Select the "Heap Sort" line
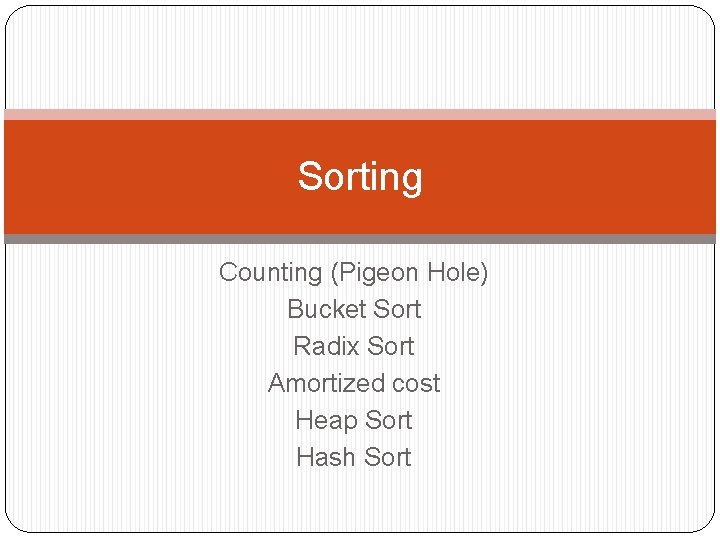 (x=354, y=420)
